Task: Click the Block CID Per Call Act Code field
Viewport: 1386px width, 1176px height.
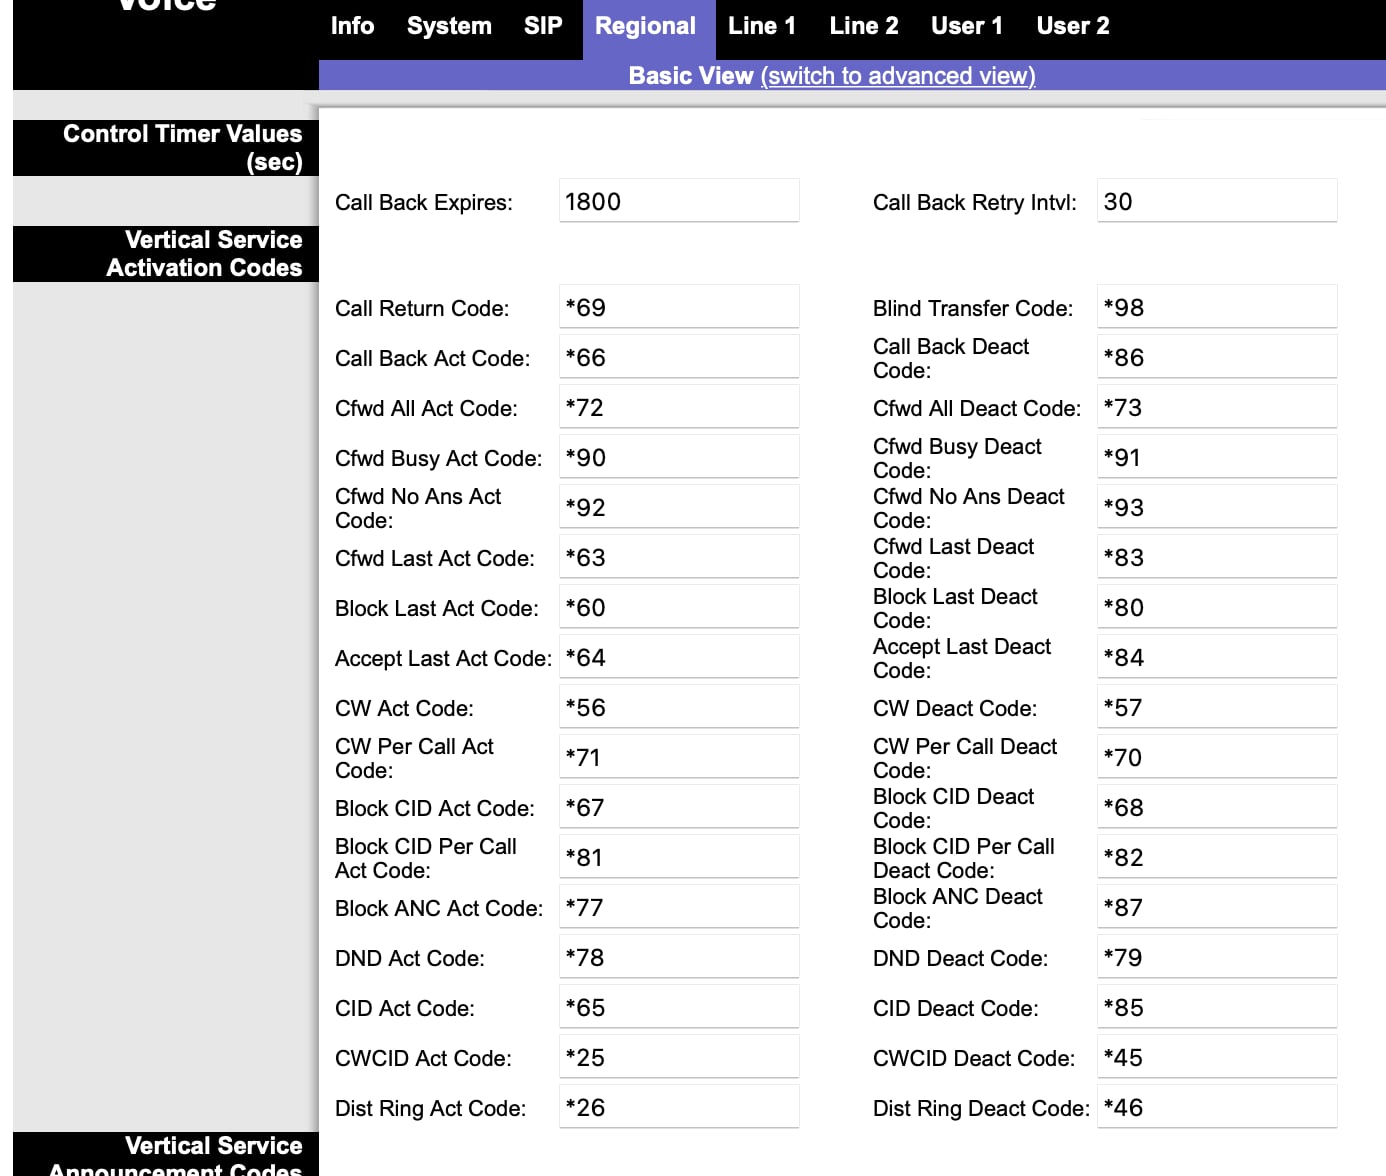Action: (x=679, y=857)
